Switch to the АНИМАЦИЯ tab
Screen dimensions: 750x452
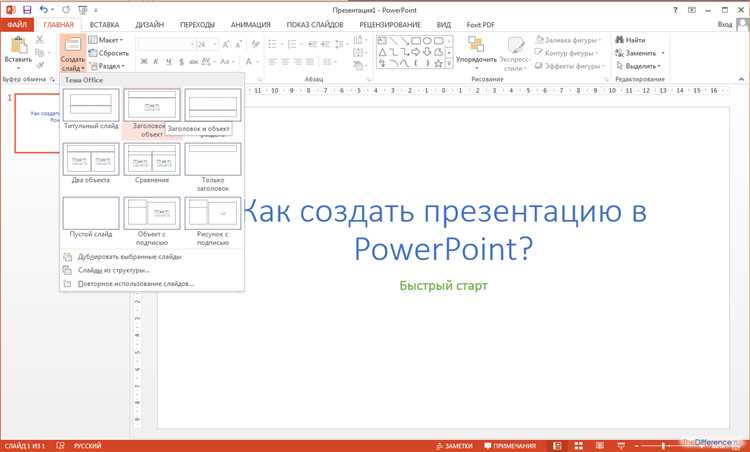(250, 24)
